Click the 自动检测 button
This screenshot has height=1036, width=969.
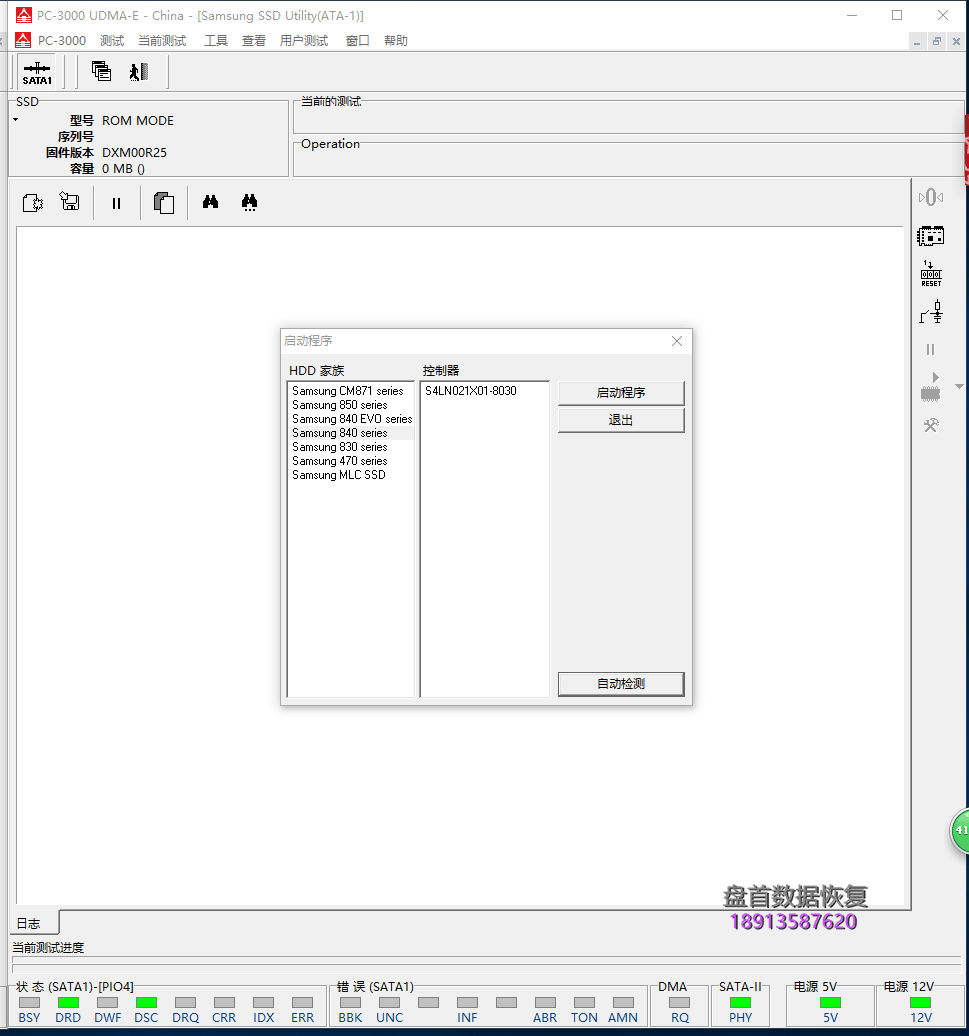click(621, 684)
